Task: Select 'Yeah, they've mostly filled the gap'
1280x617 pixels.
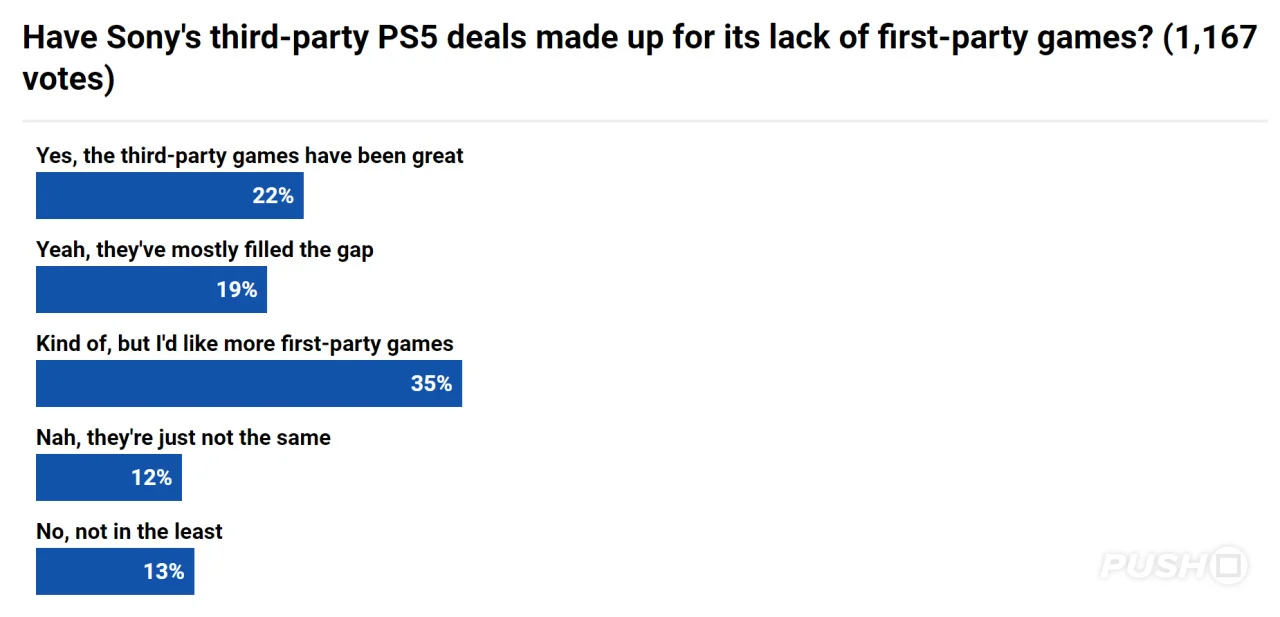Action: (x=205, y=249)
